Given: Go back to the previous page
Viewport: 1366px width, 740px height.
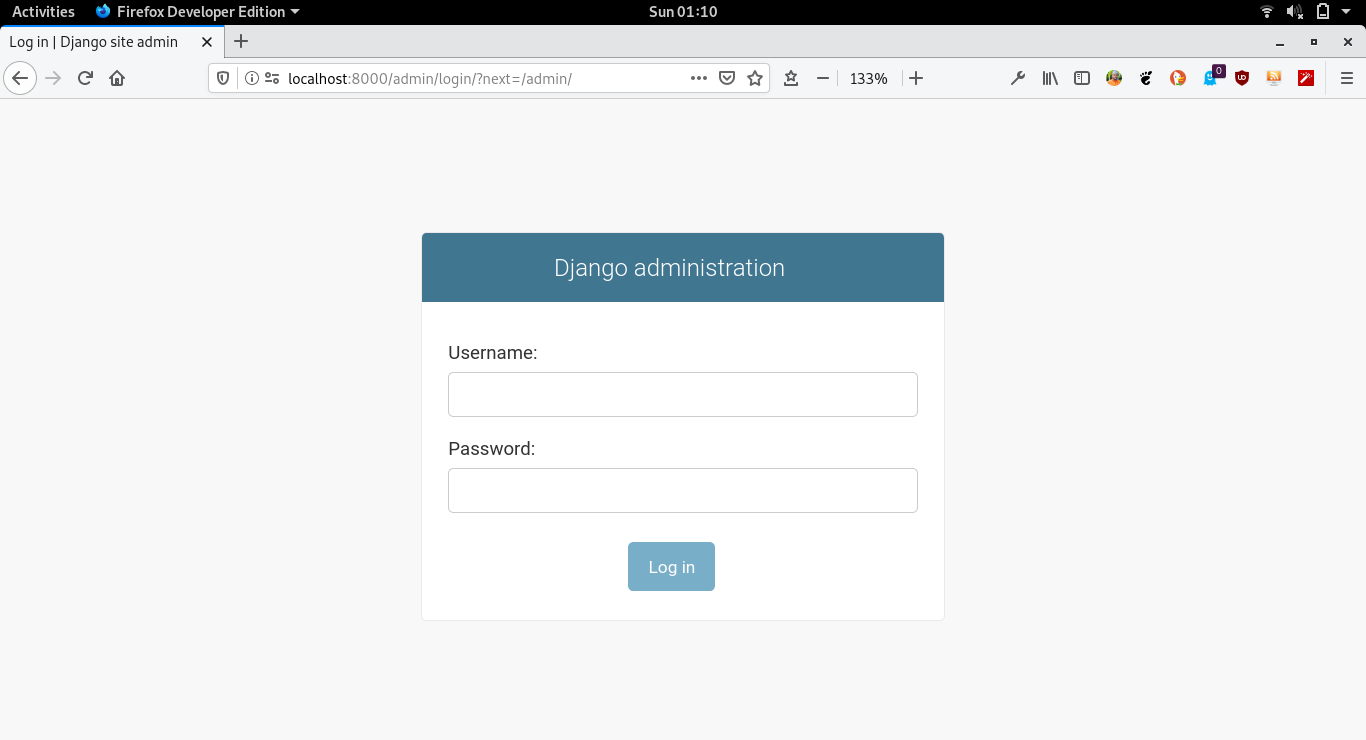Looking at the screenshot, I should pyautogui.click(x=20, y=78).
